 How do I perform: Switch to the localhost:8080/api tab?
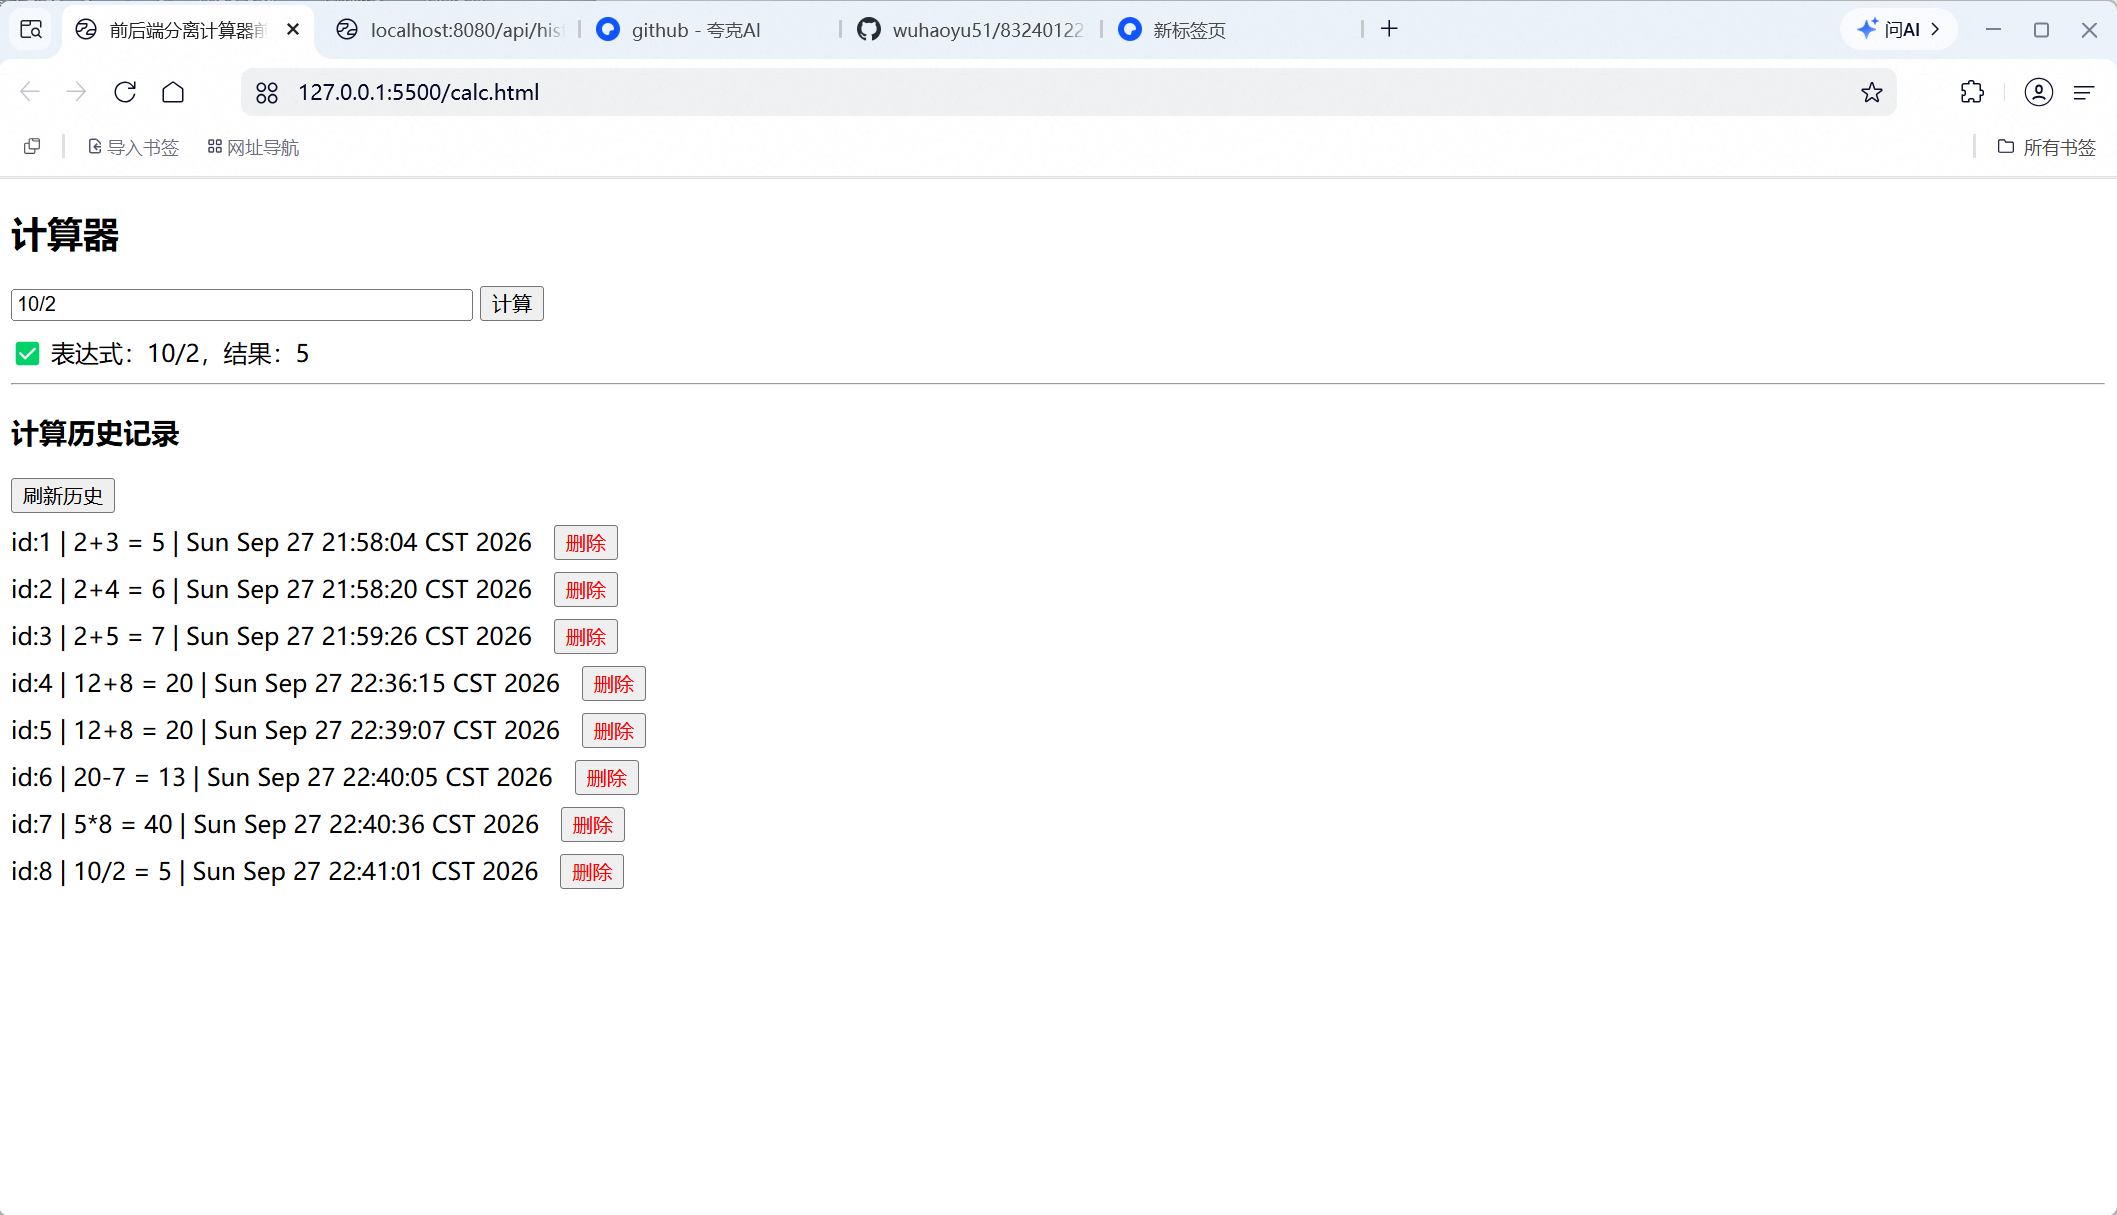pyautogui.click(x=450, y=30)
